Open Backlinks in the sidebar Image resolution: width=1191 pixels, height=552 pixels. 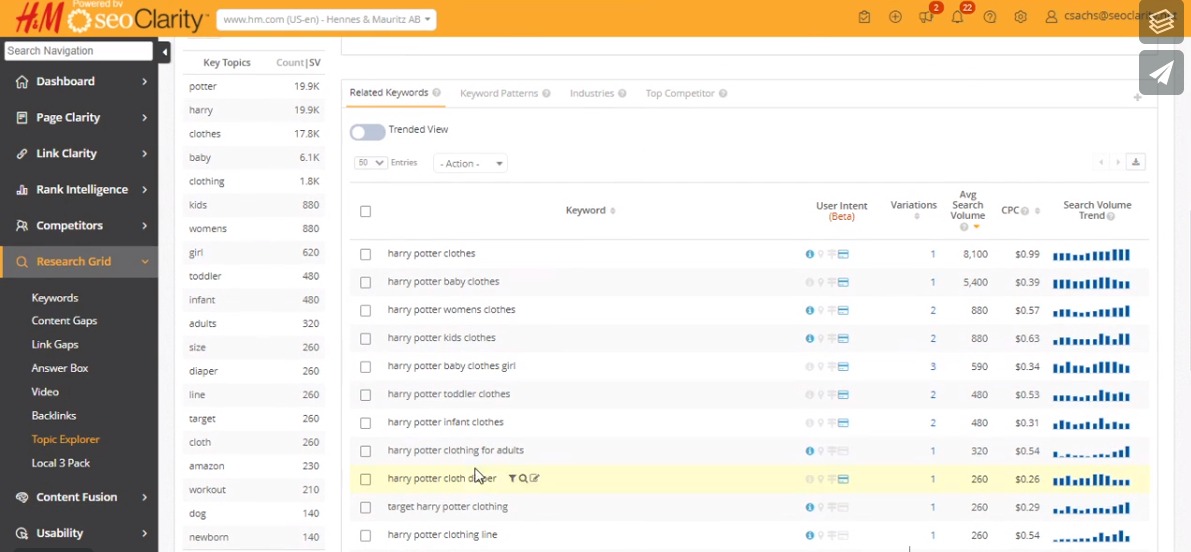[54, 416]
